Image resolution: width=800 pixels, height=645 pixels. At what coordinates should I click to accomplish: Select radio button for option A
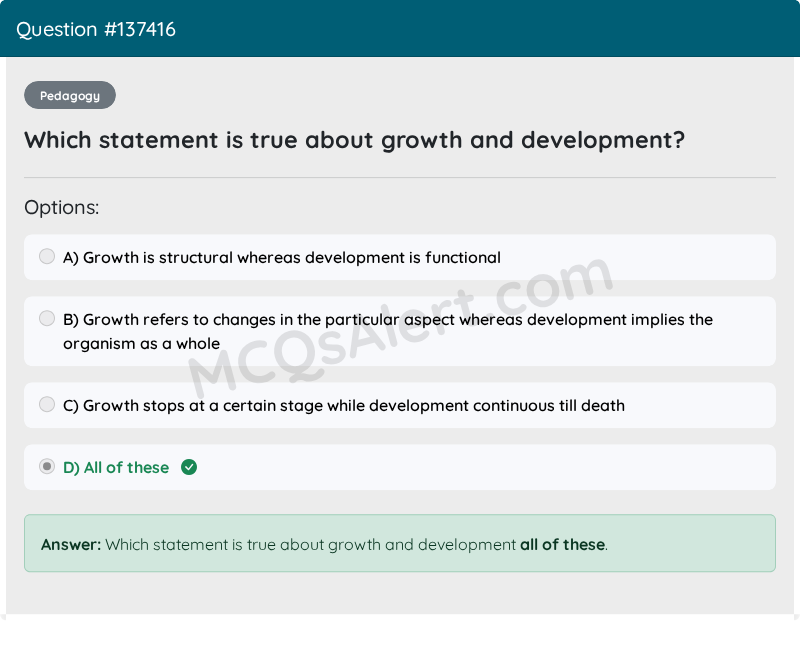tap(47, 256)
